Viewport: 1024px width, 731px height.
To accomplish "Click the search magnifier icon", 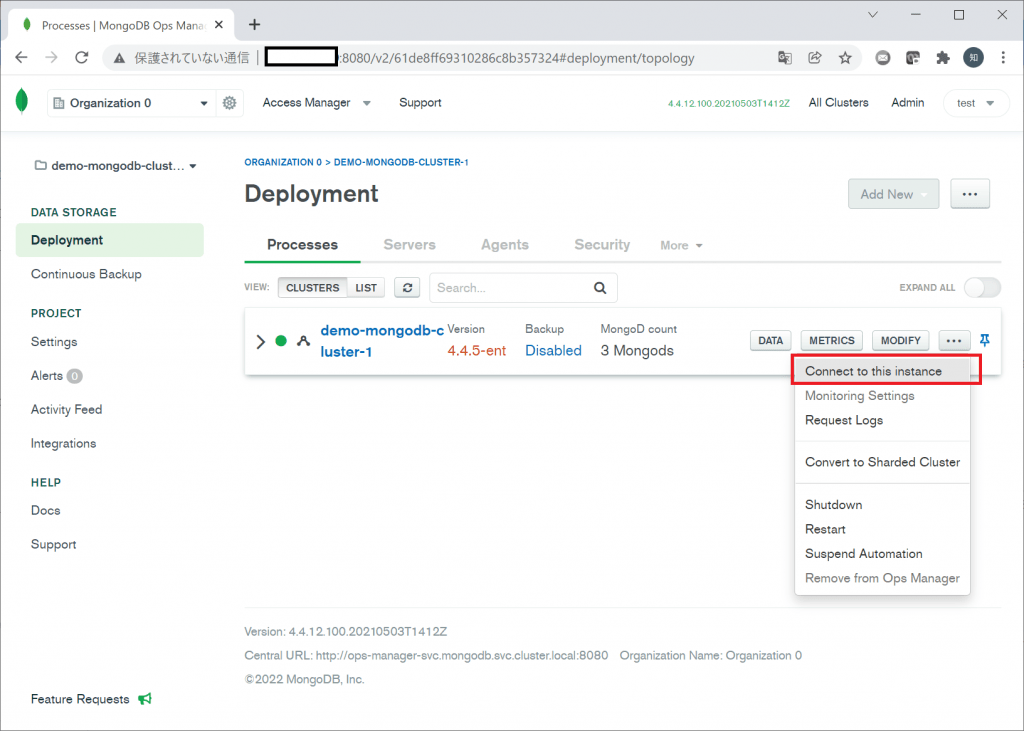I will click(599, 287).
